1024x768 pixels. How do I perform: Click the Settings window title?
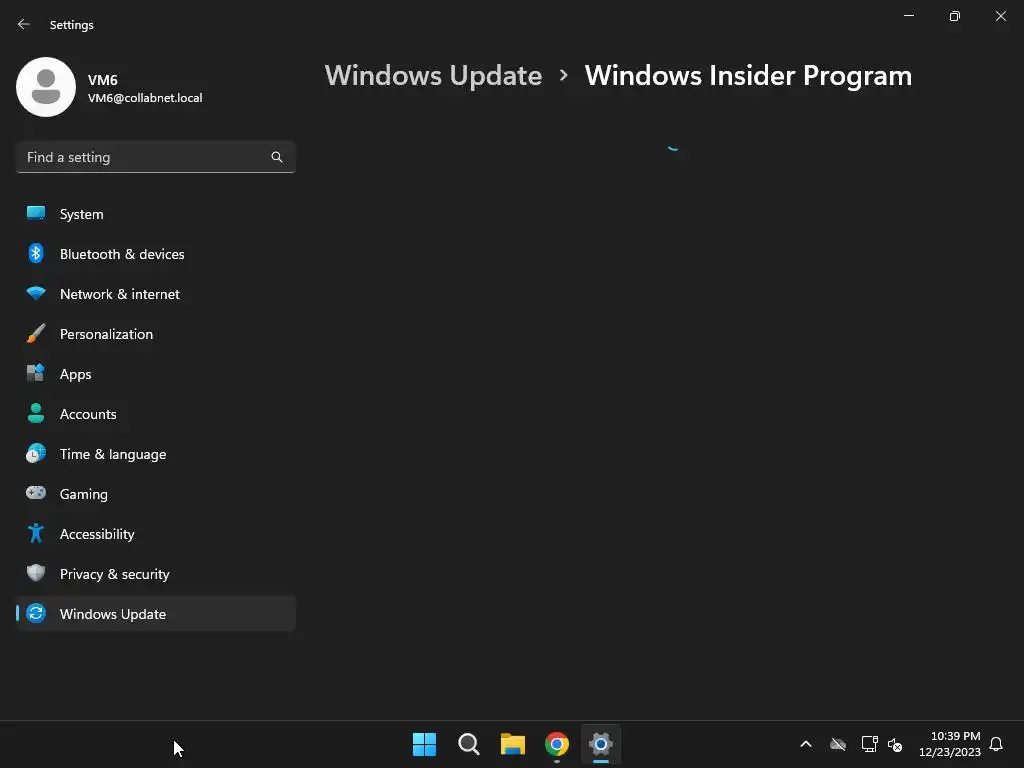[72, 25]
